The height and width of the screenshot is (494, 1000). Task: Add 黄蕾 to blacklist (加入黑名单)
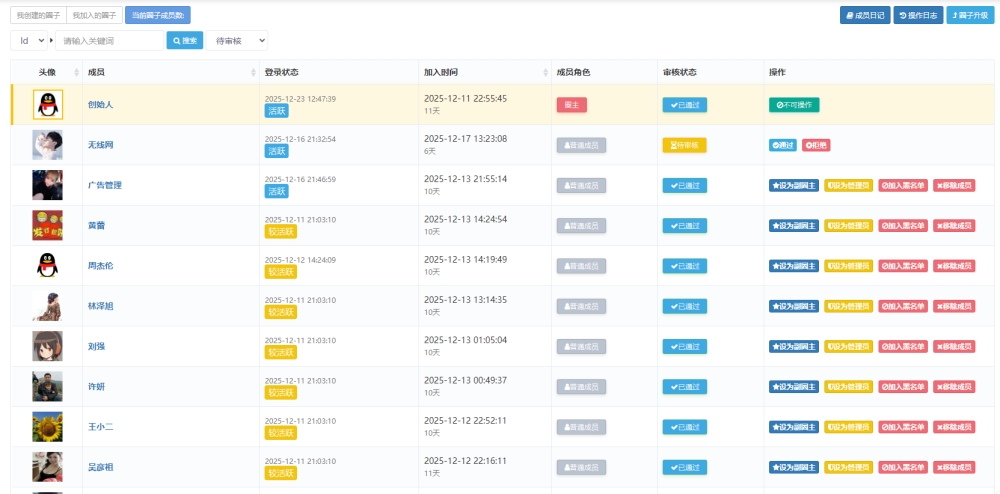coord(903,226)
